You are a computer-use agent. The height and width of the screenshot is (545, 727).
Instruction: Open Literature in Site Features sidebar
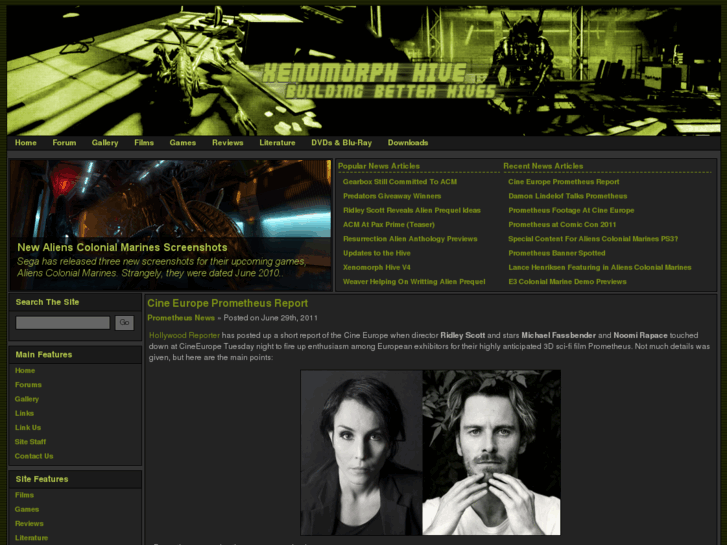coord(31,538)
